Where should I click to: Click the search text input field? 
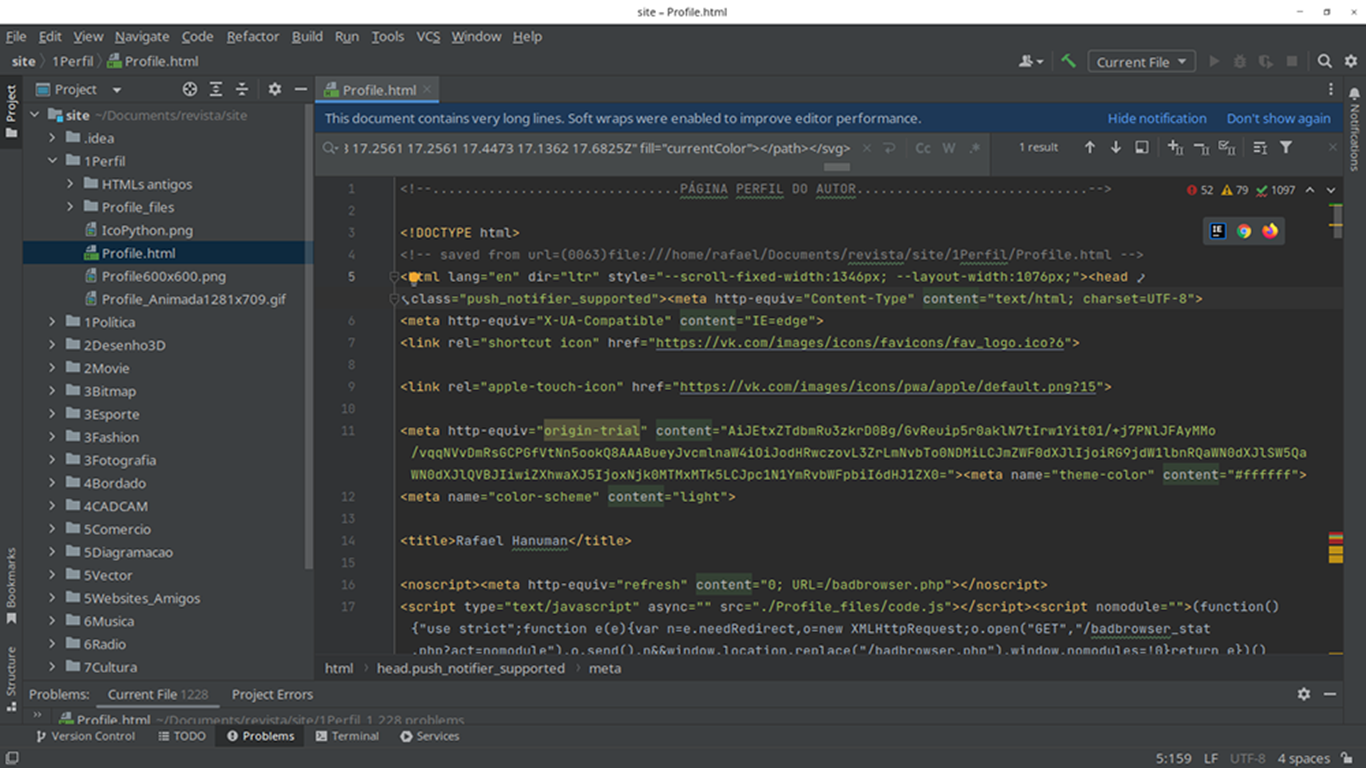click(x=595, y=148)
